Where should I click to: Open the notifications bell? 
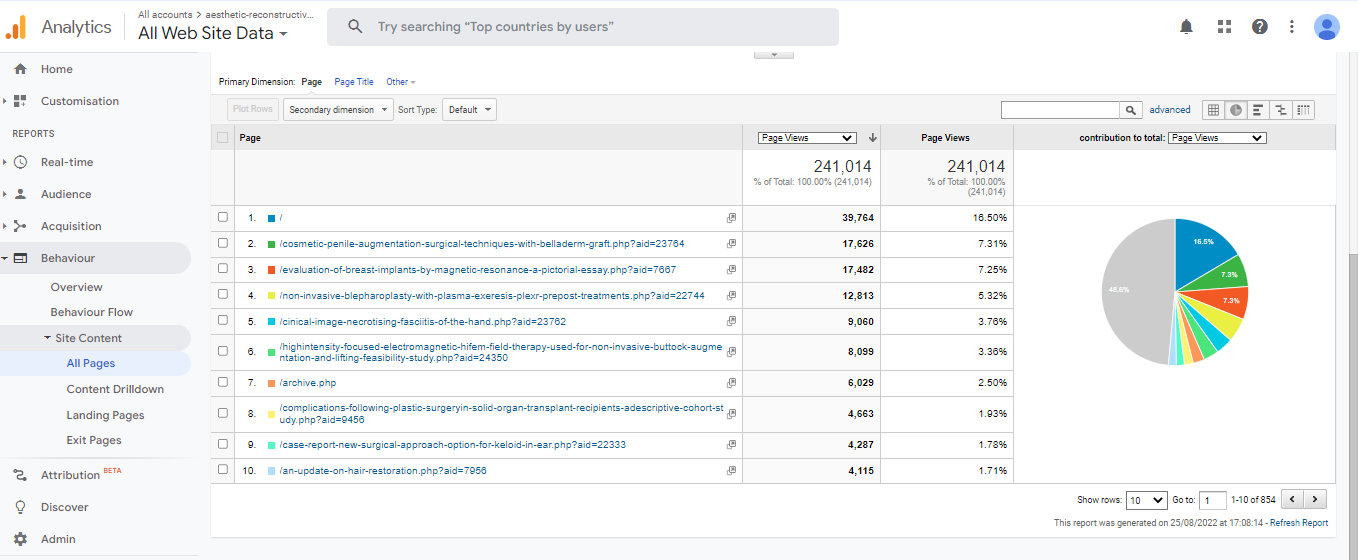[1186, 27]
